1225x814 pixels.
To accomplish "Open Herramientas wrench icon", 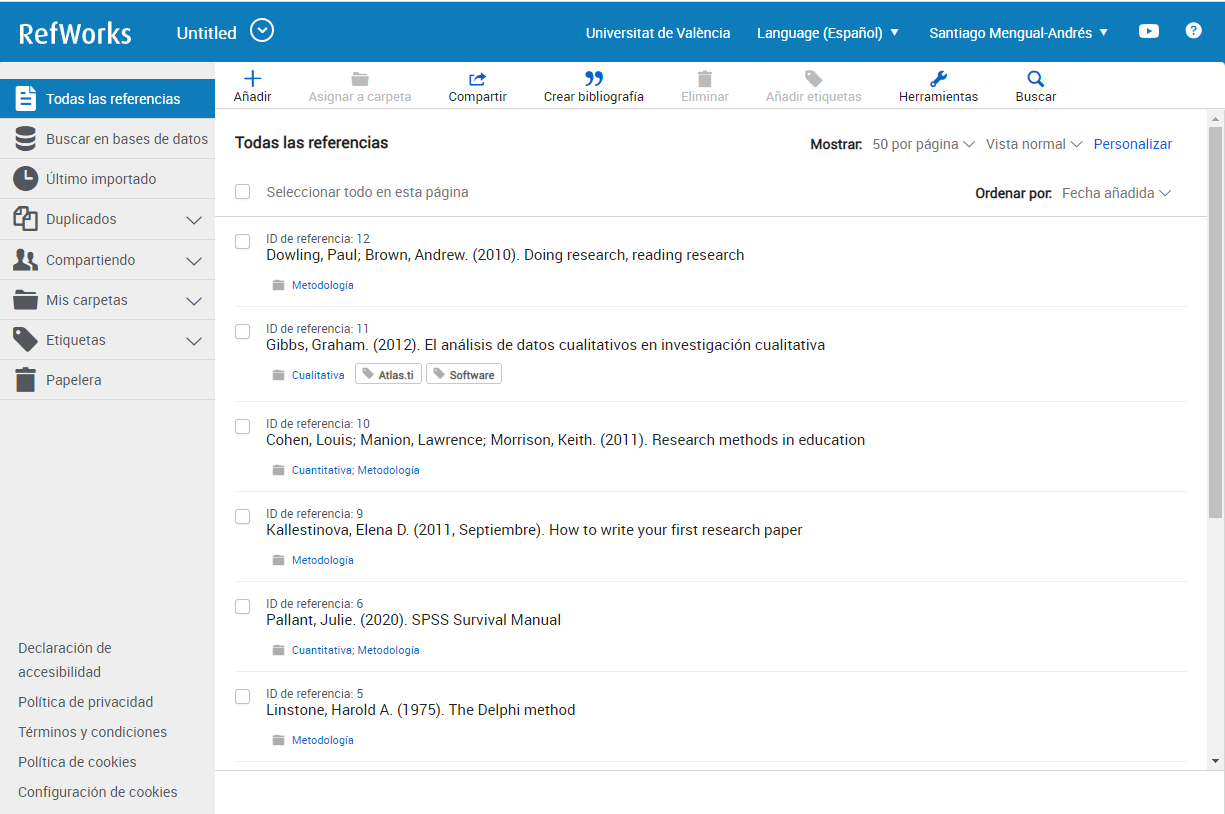I will pos(938,79).
